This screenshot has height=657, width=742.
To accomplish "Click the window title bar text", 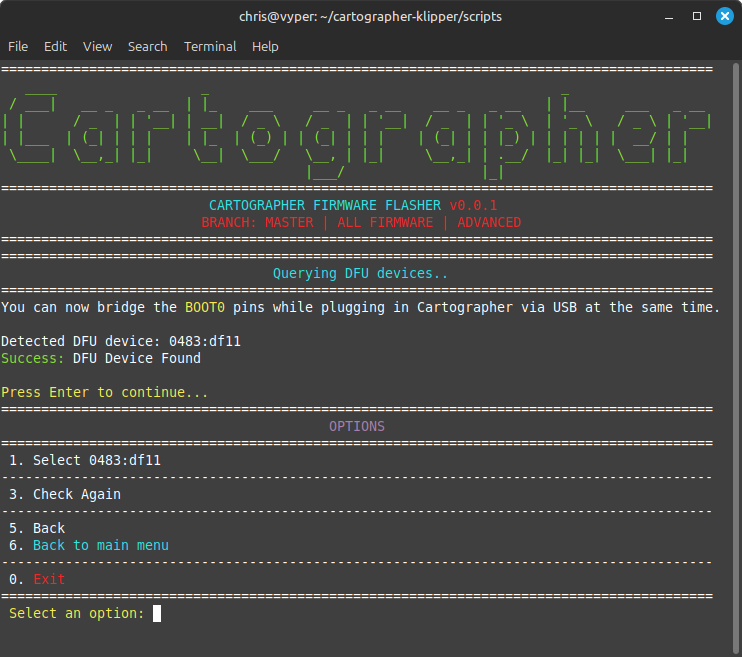I will coord(370,16).
